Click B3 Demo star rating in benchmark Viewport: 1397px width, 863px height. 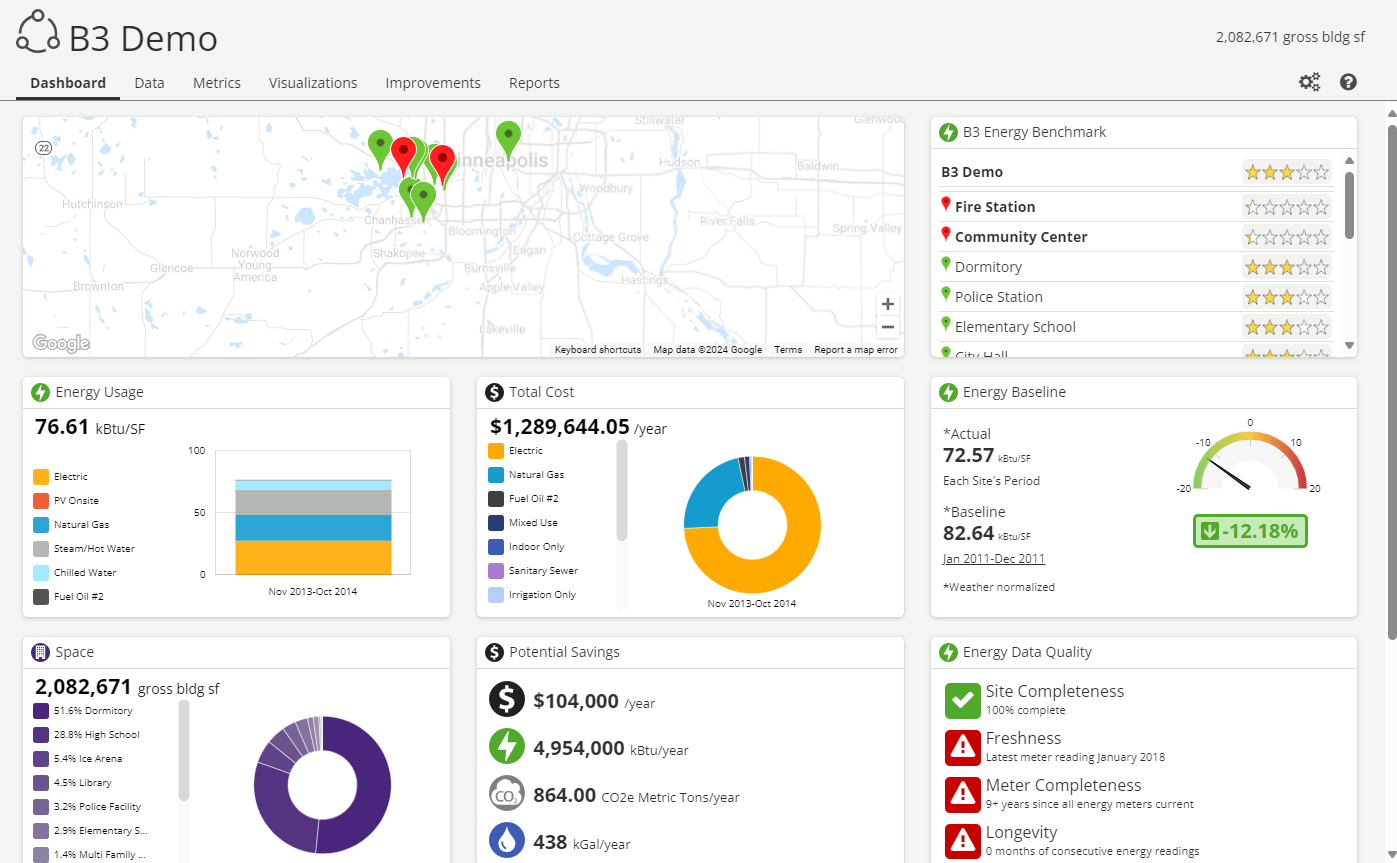tap(1287, 172)
